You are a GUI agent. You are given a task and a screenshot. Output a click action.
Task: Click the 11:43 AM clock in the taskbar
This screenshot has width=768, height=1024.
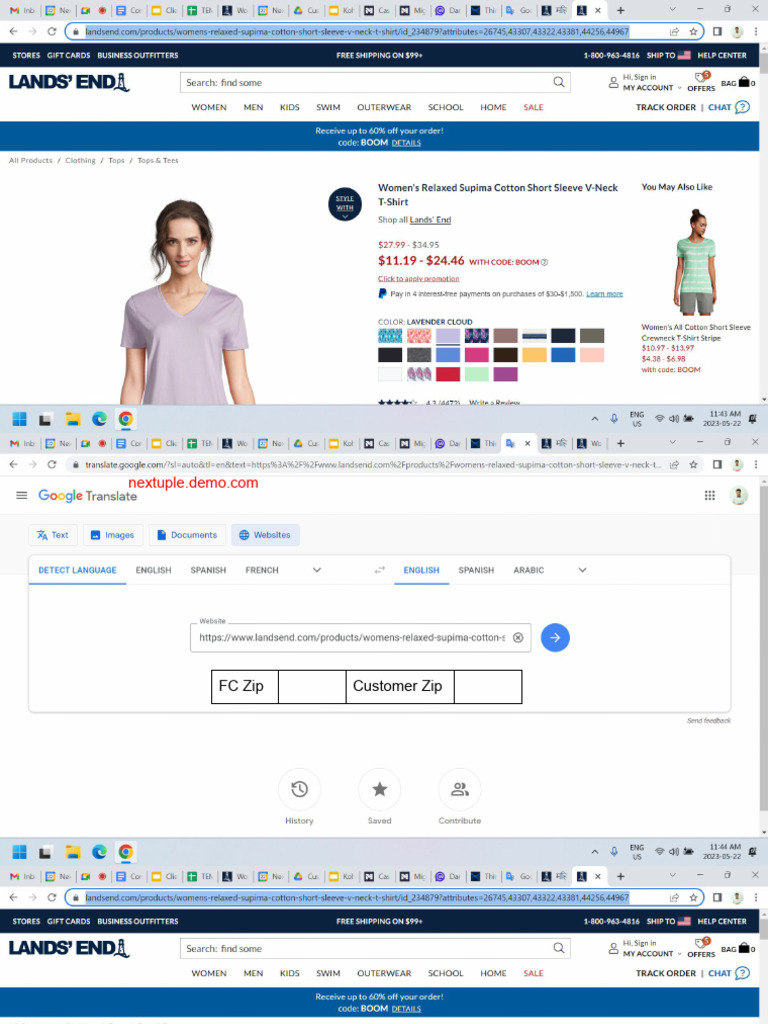point(724,419)
